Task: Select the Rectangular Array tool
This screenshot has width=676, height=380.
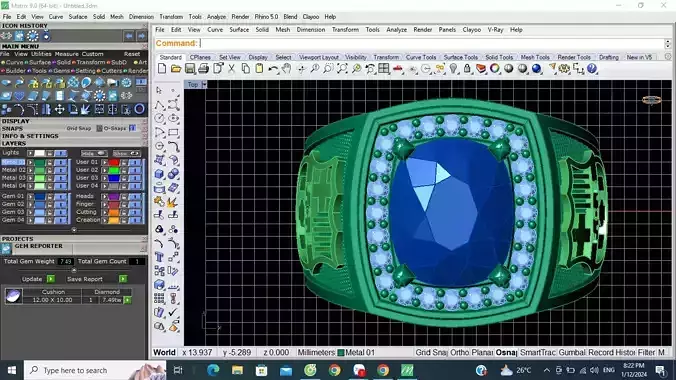Action: pyautogui.click(x=160, y=298)
